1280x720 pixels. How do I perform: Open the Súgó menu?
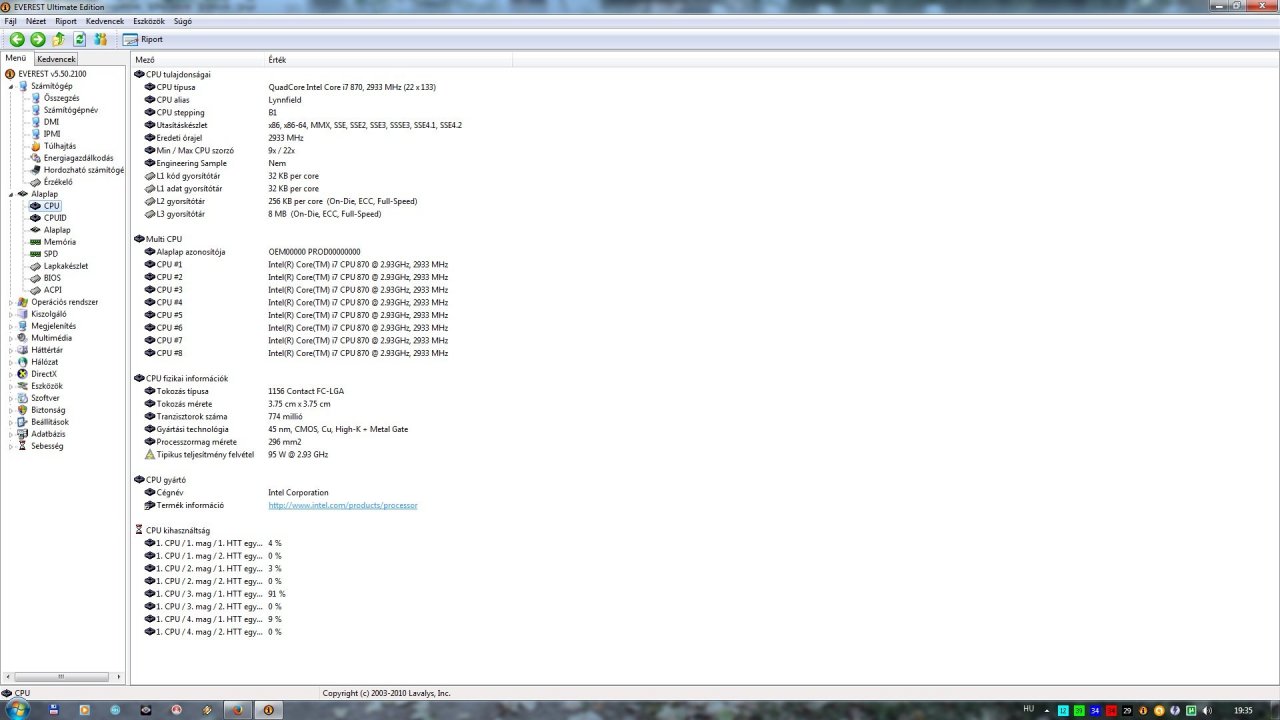point(183,21)
